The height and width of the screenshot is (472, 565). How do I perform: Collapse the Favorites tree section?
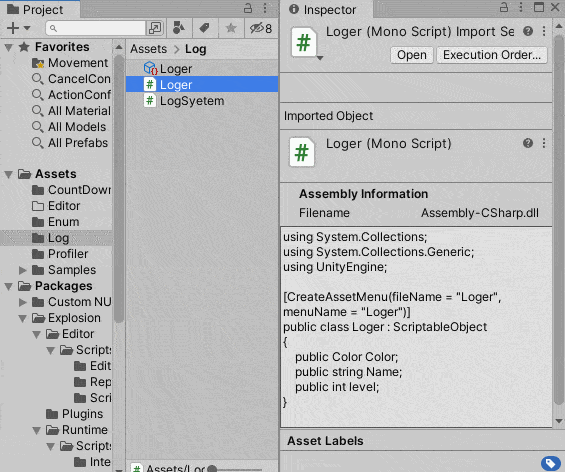click(x=9, y=47)
